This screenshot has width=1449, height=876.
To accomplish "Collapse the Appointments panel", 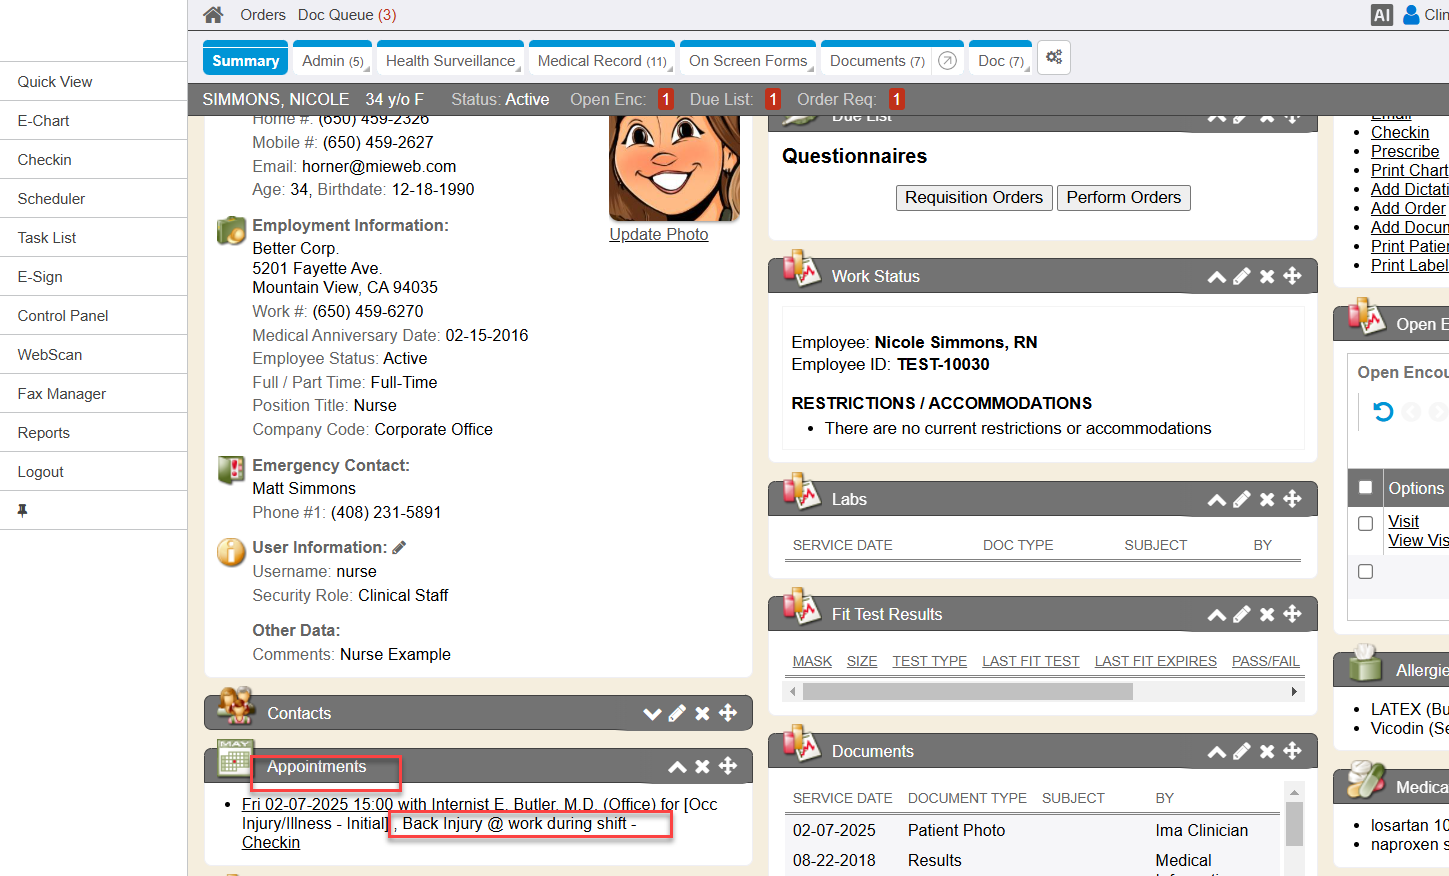I will 677,767.
